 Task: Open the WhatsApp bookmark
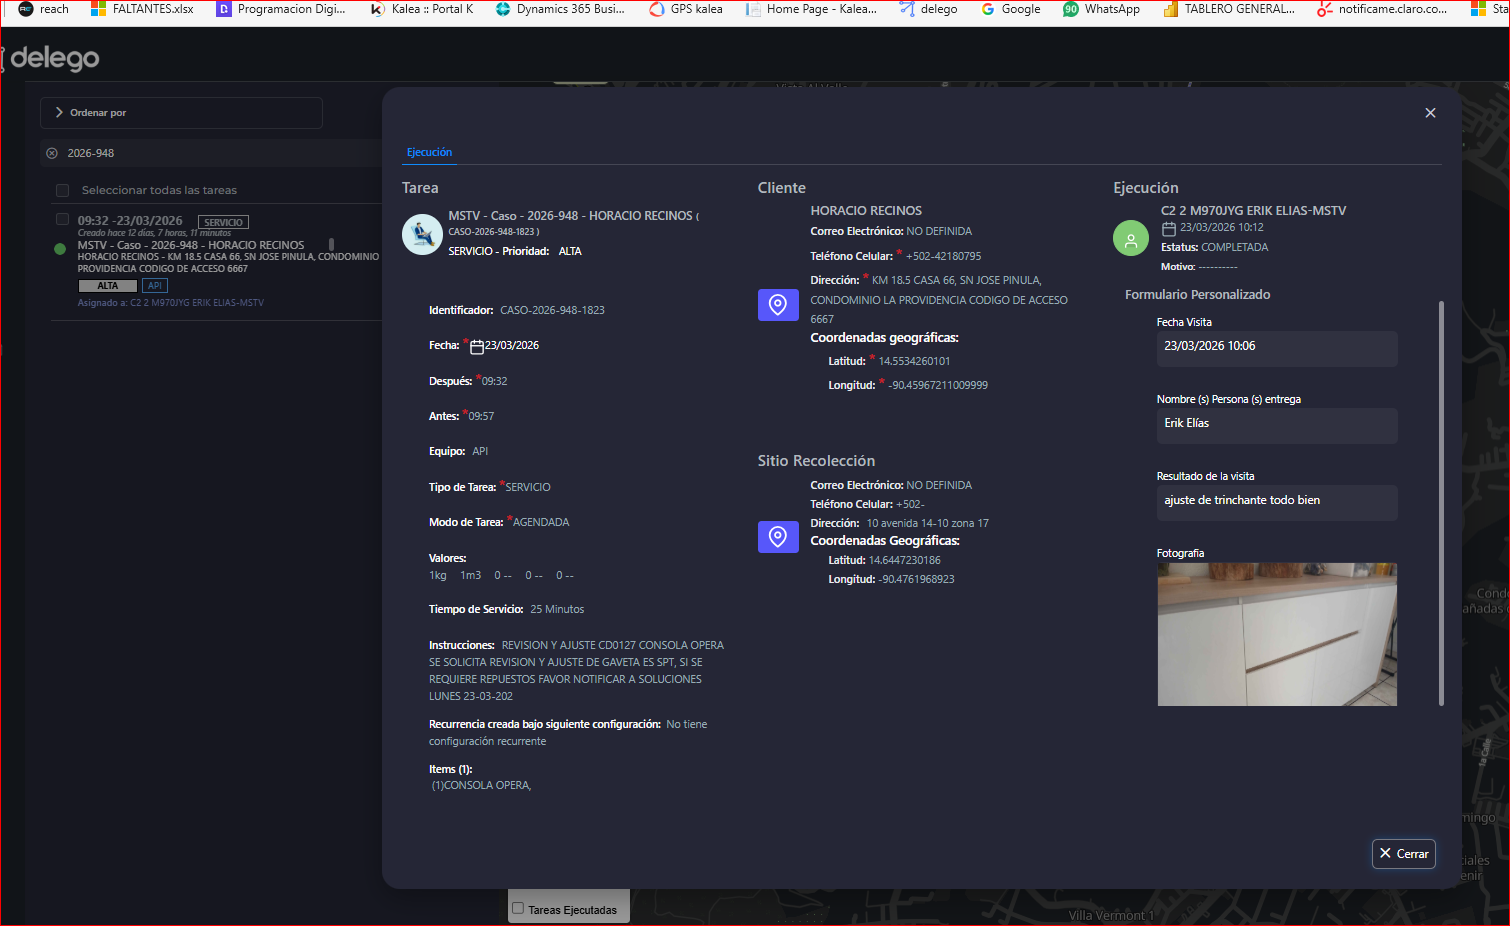[x=1101, y=9]
